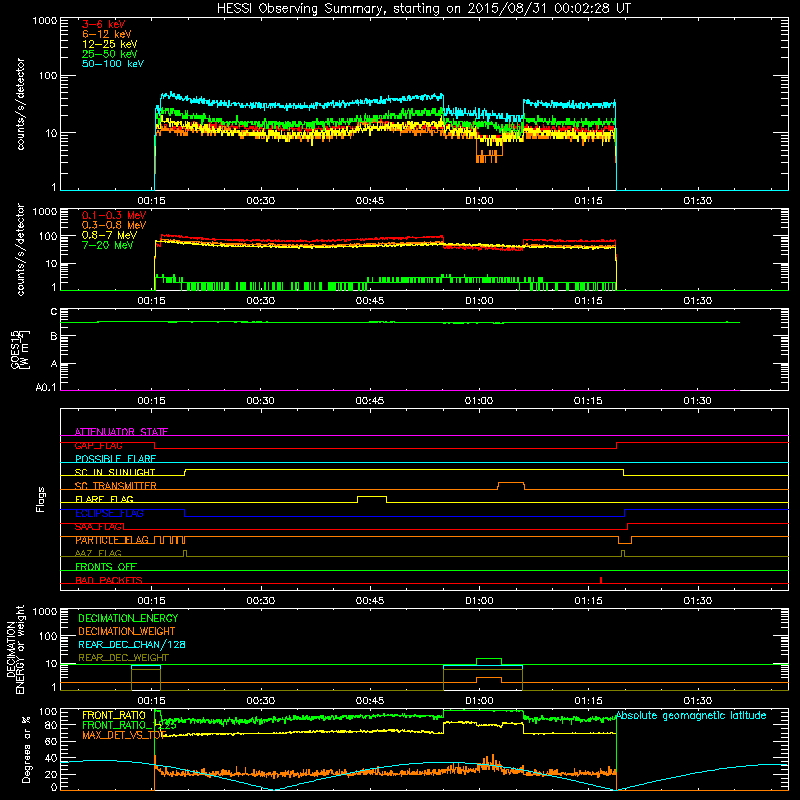Select the 3-6 keV legend entry
The width and height of the screenshot is (800, 800).
104,24
